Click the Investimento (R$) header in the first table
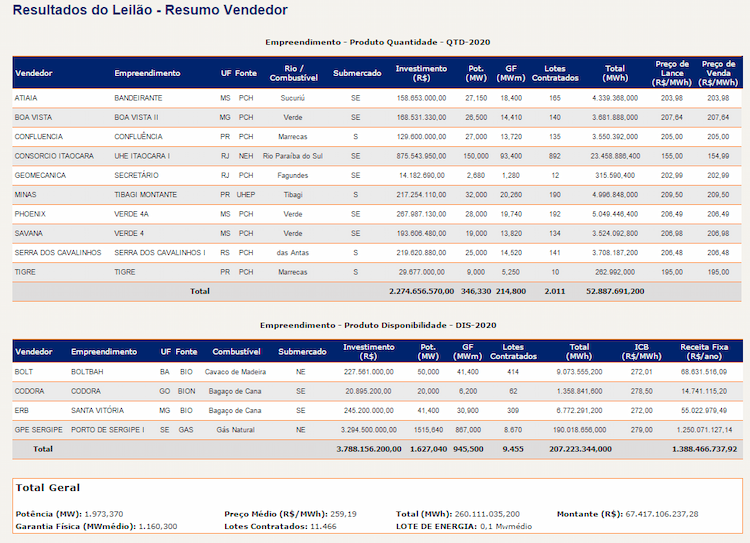The height and width of the screenshot is (543, 750). 421,73
